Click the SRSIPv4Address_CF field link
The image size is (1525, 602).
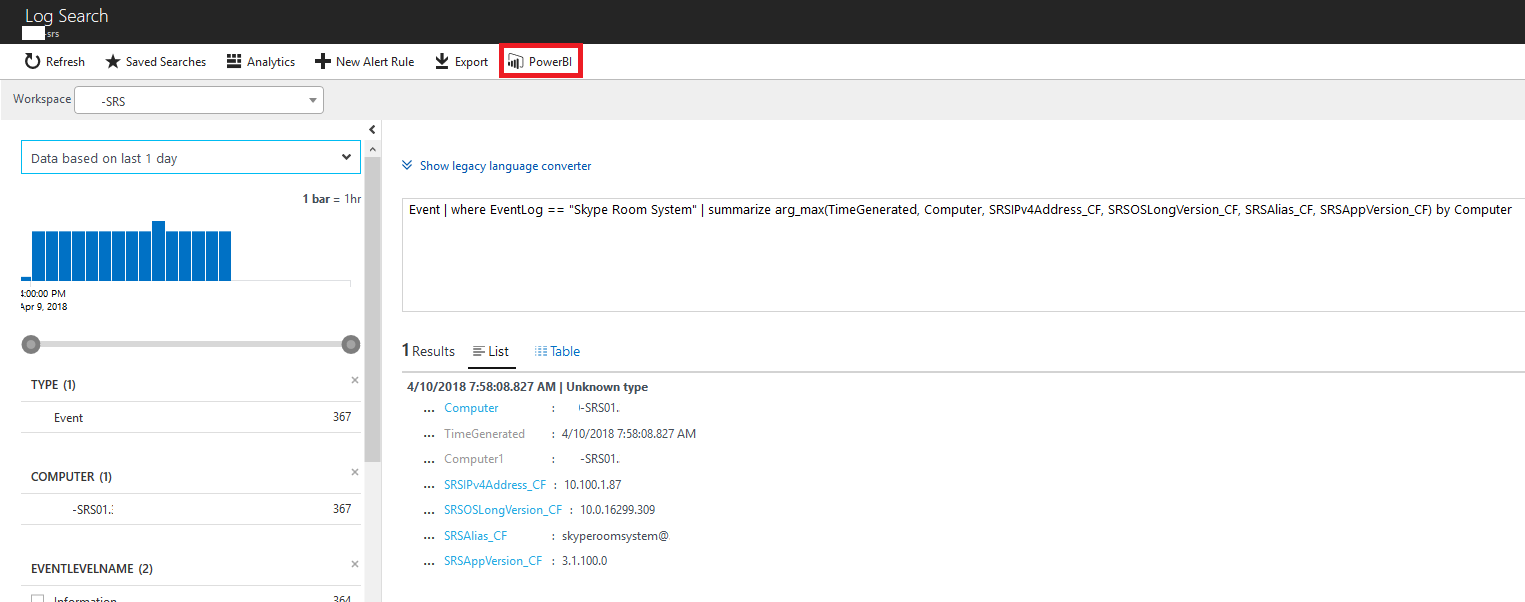point(495,485)
